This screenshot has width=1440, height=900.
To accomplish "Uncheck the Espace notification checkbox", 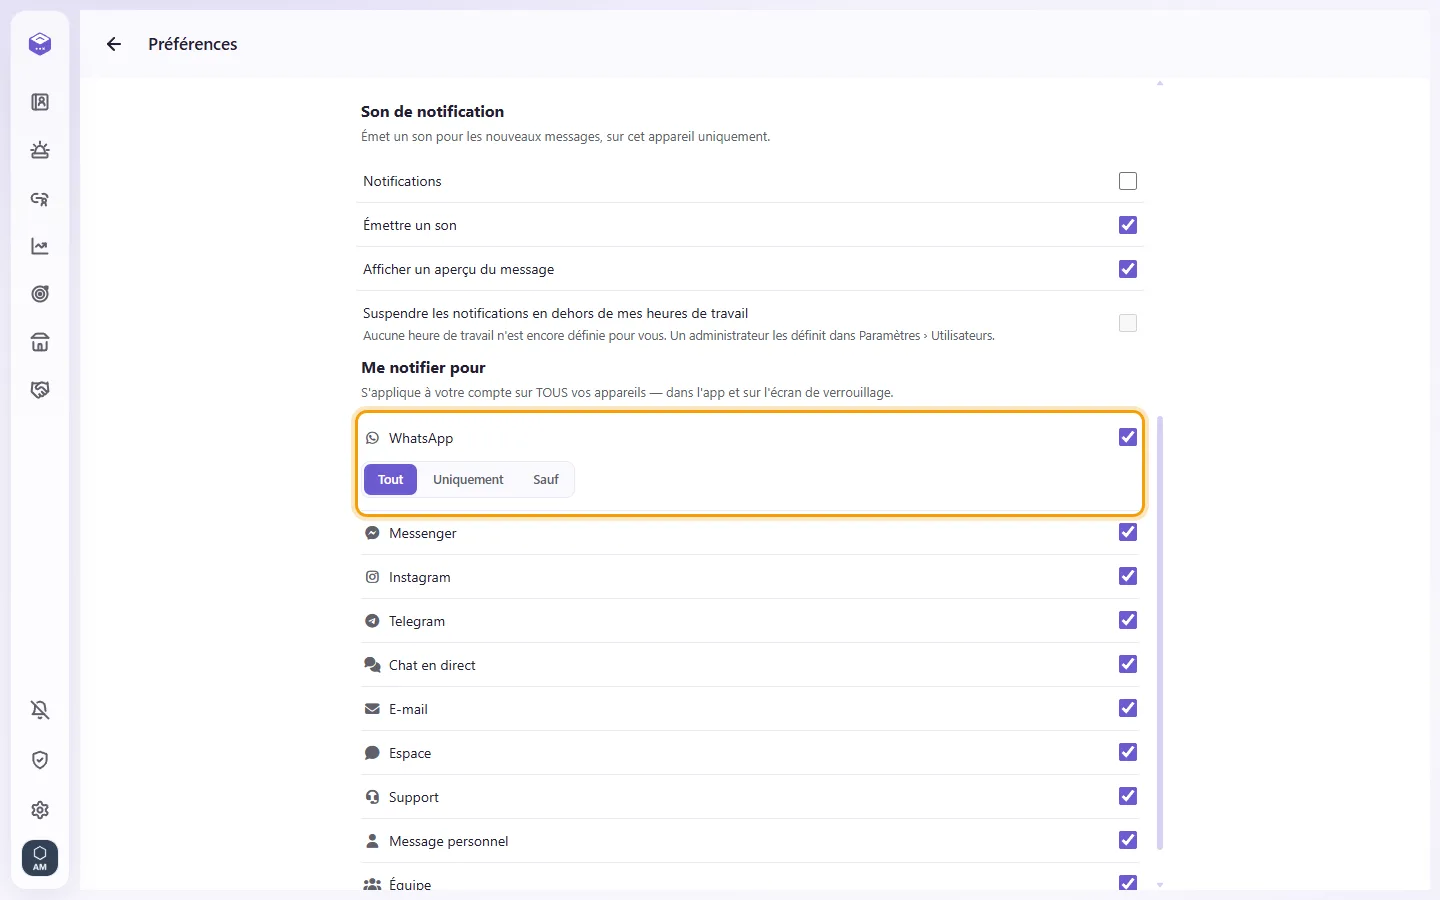I will (1128, 752).
